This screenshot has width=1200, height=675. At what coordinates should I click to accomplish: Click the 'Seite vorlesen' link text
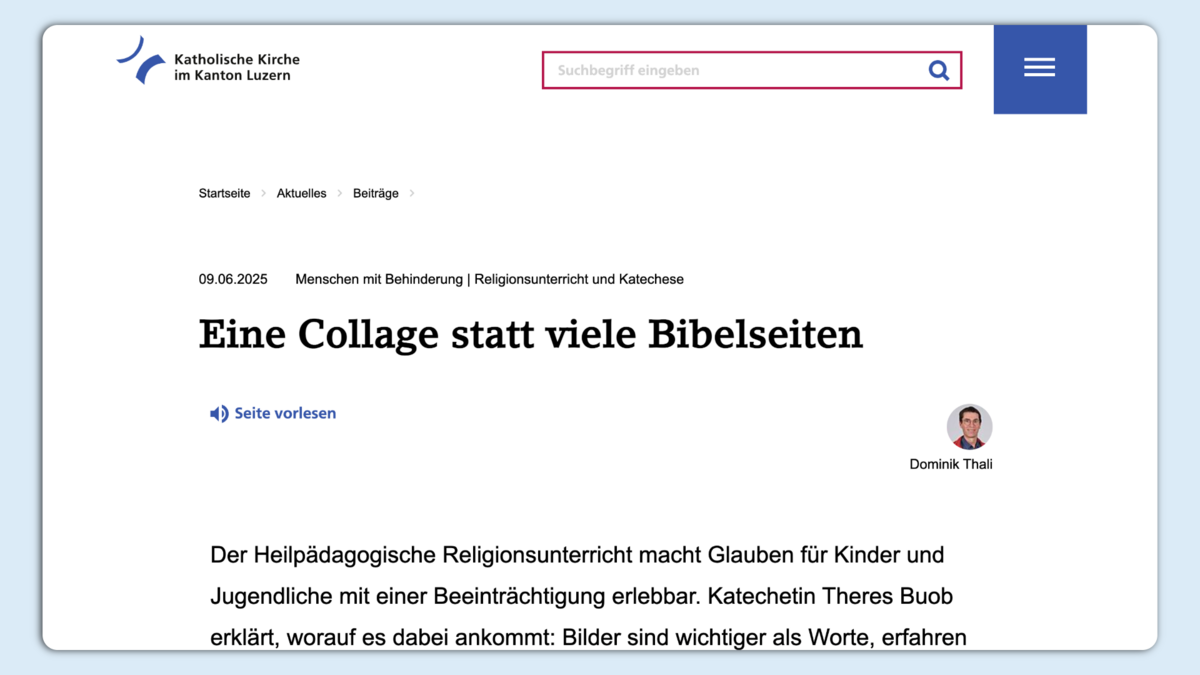pos(285,414)
